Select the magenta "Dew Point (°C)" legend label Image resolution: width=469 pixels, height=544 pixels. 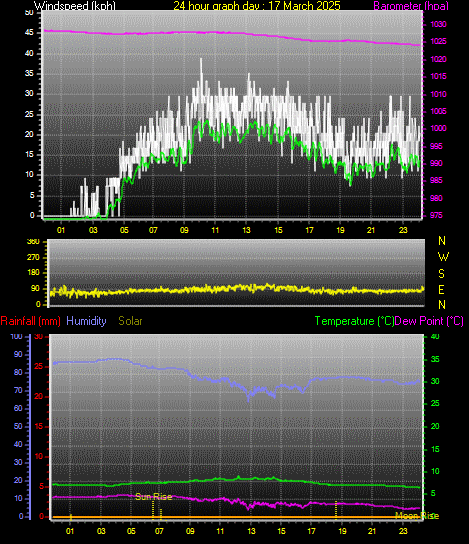point(429,321)
